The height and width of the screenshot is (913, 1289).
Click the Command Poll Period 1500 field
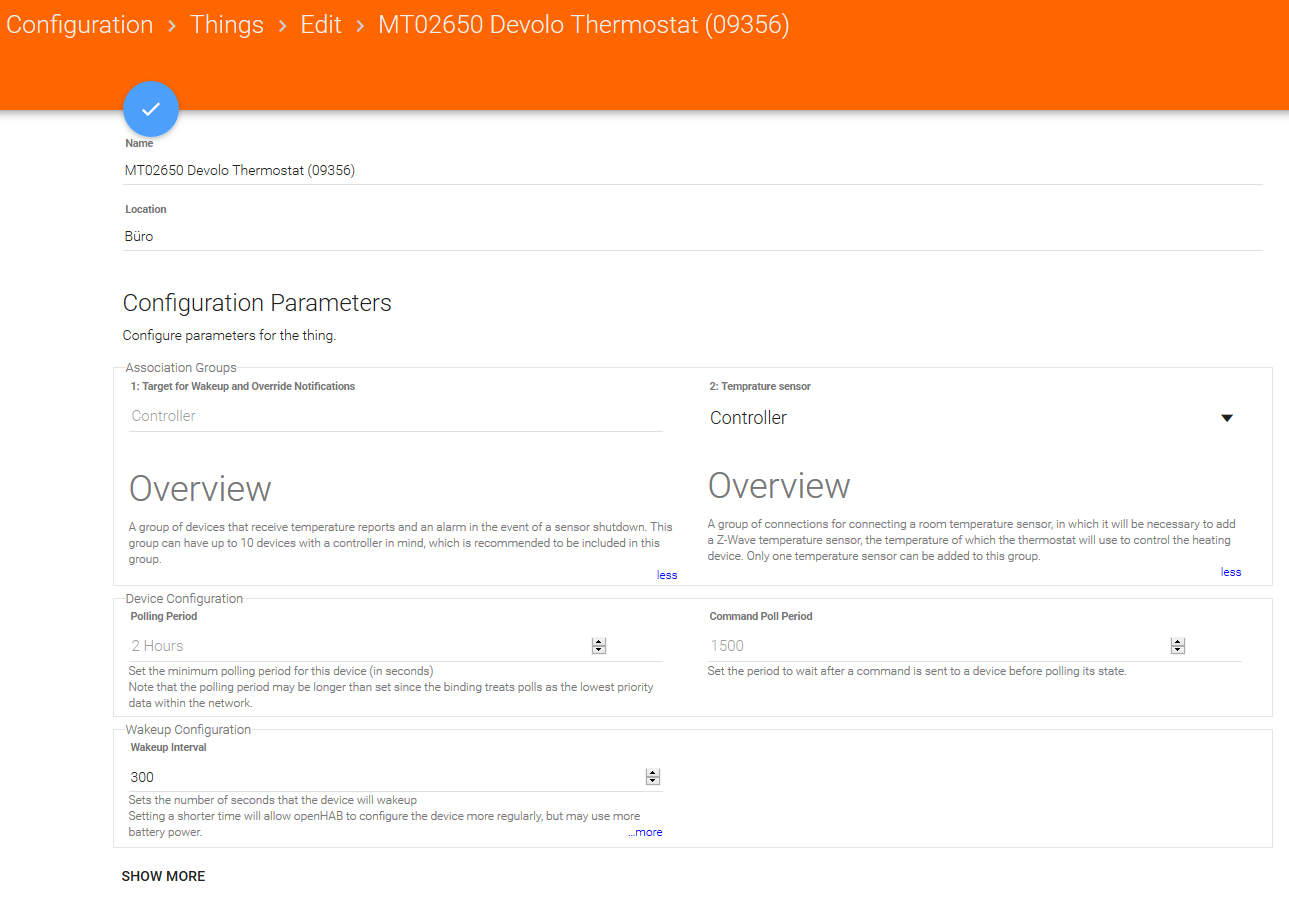coord(935,646)
